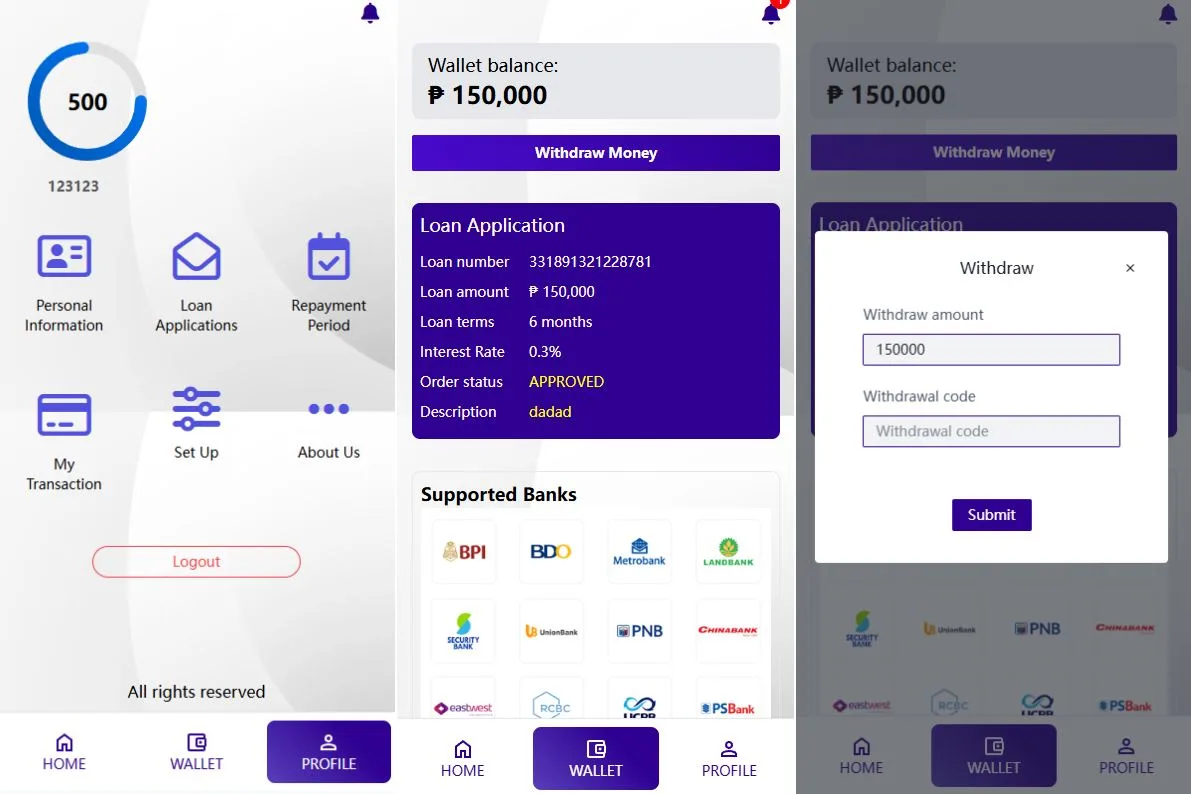Focus the Withdraw amount field
This screenshot has width=1191, height=794.
click(x=991, y=350)
